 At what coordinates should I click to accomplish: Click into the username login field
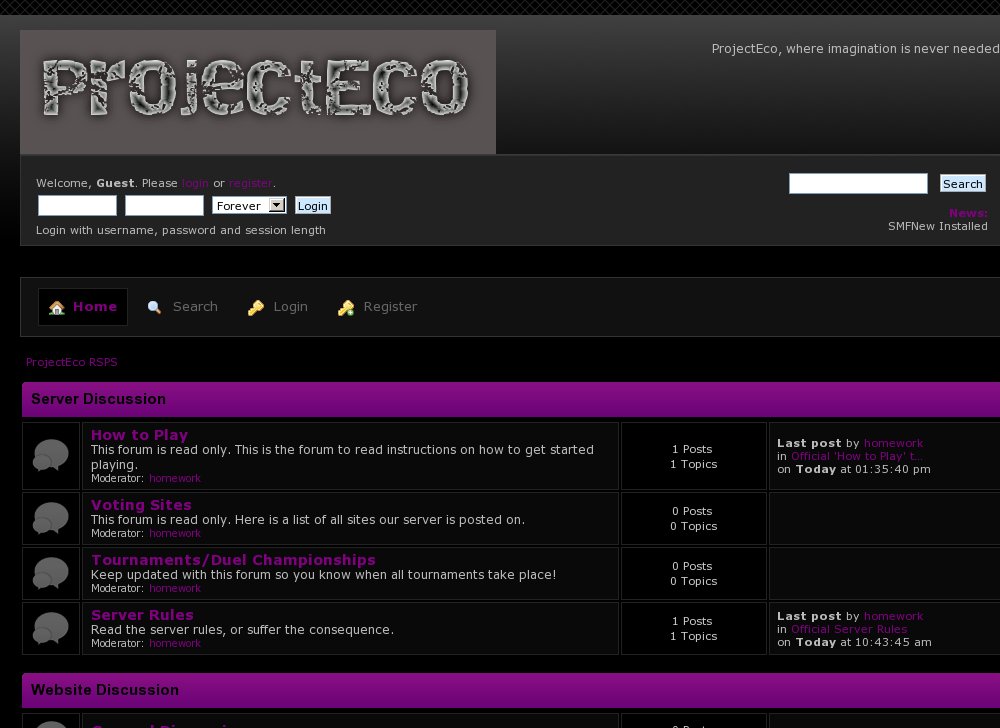click(77, 205)
